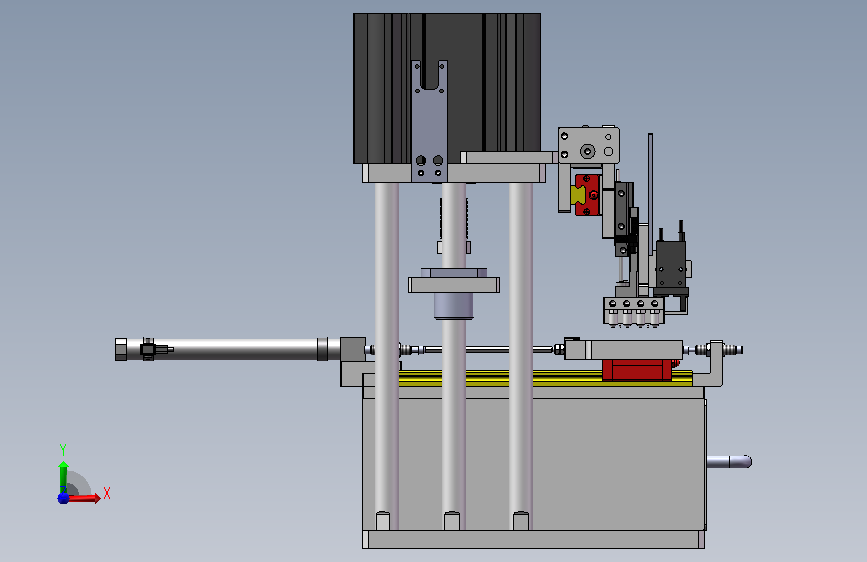
Task: Select the yellow rail section in red block
Action: click(x=577, y=195)
